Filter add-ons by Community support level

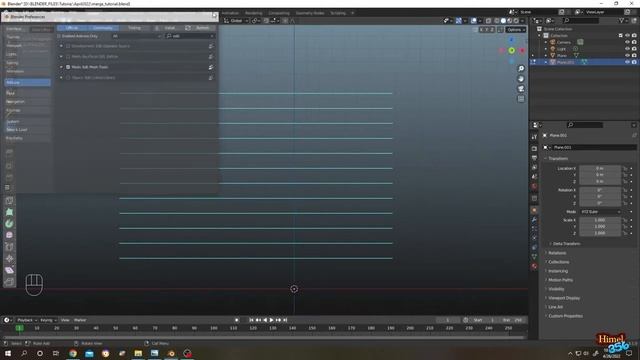tap(102, 28)
